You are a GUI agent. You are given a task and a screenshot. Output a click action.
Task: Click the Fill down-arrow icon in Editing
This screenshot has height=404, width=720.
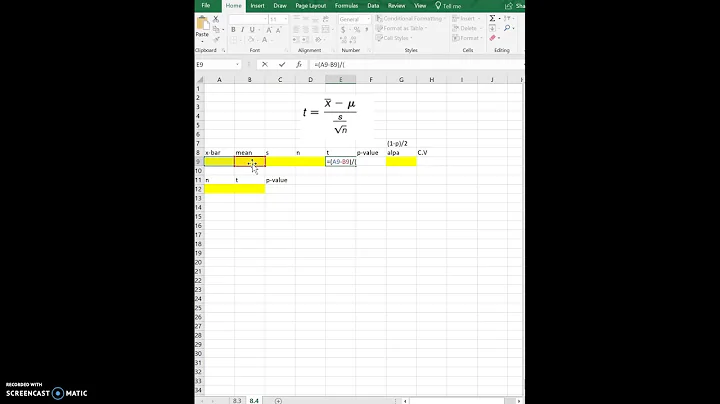(x=492, y=28)
